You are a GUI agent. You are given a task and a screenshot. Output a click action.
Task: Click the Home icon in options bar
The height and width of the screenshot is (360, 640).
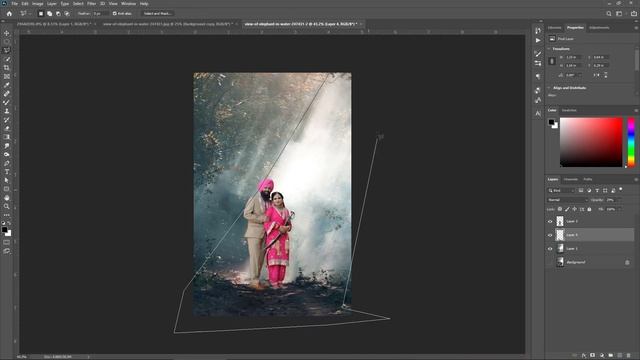tap(9, 13)
